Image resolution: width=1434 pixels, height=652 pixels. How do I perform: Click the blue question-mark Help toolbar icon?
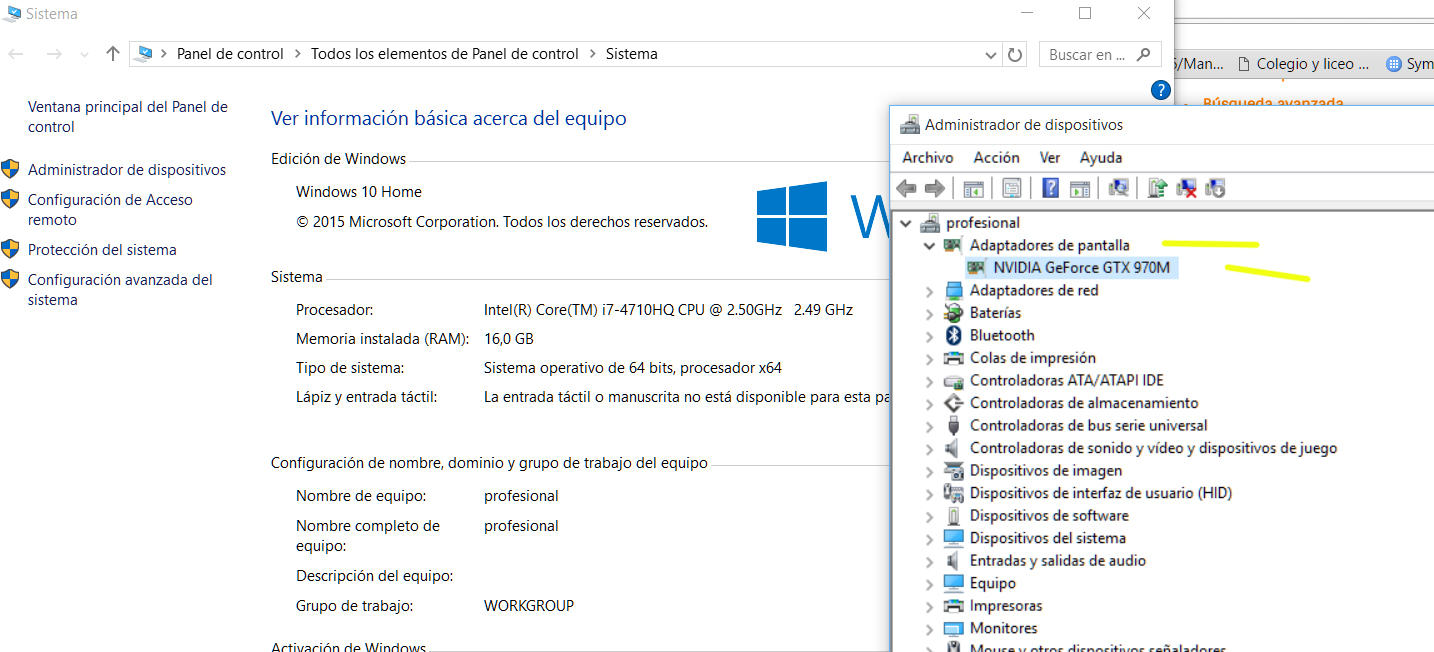click(1050, 188)
